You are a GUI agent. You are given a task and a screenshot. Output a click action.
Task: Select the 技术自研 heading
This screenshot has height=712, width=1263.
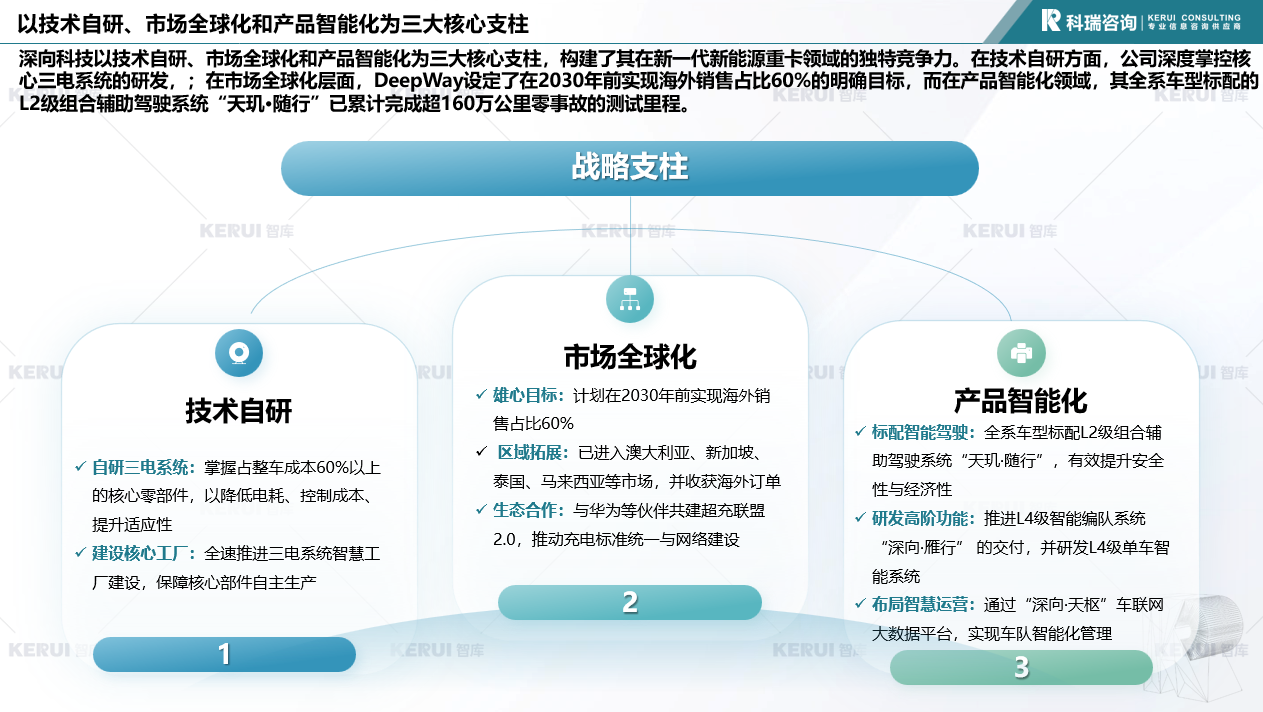[x=238, y=411]
